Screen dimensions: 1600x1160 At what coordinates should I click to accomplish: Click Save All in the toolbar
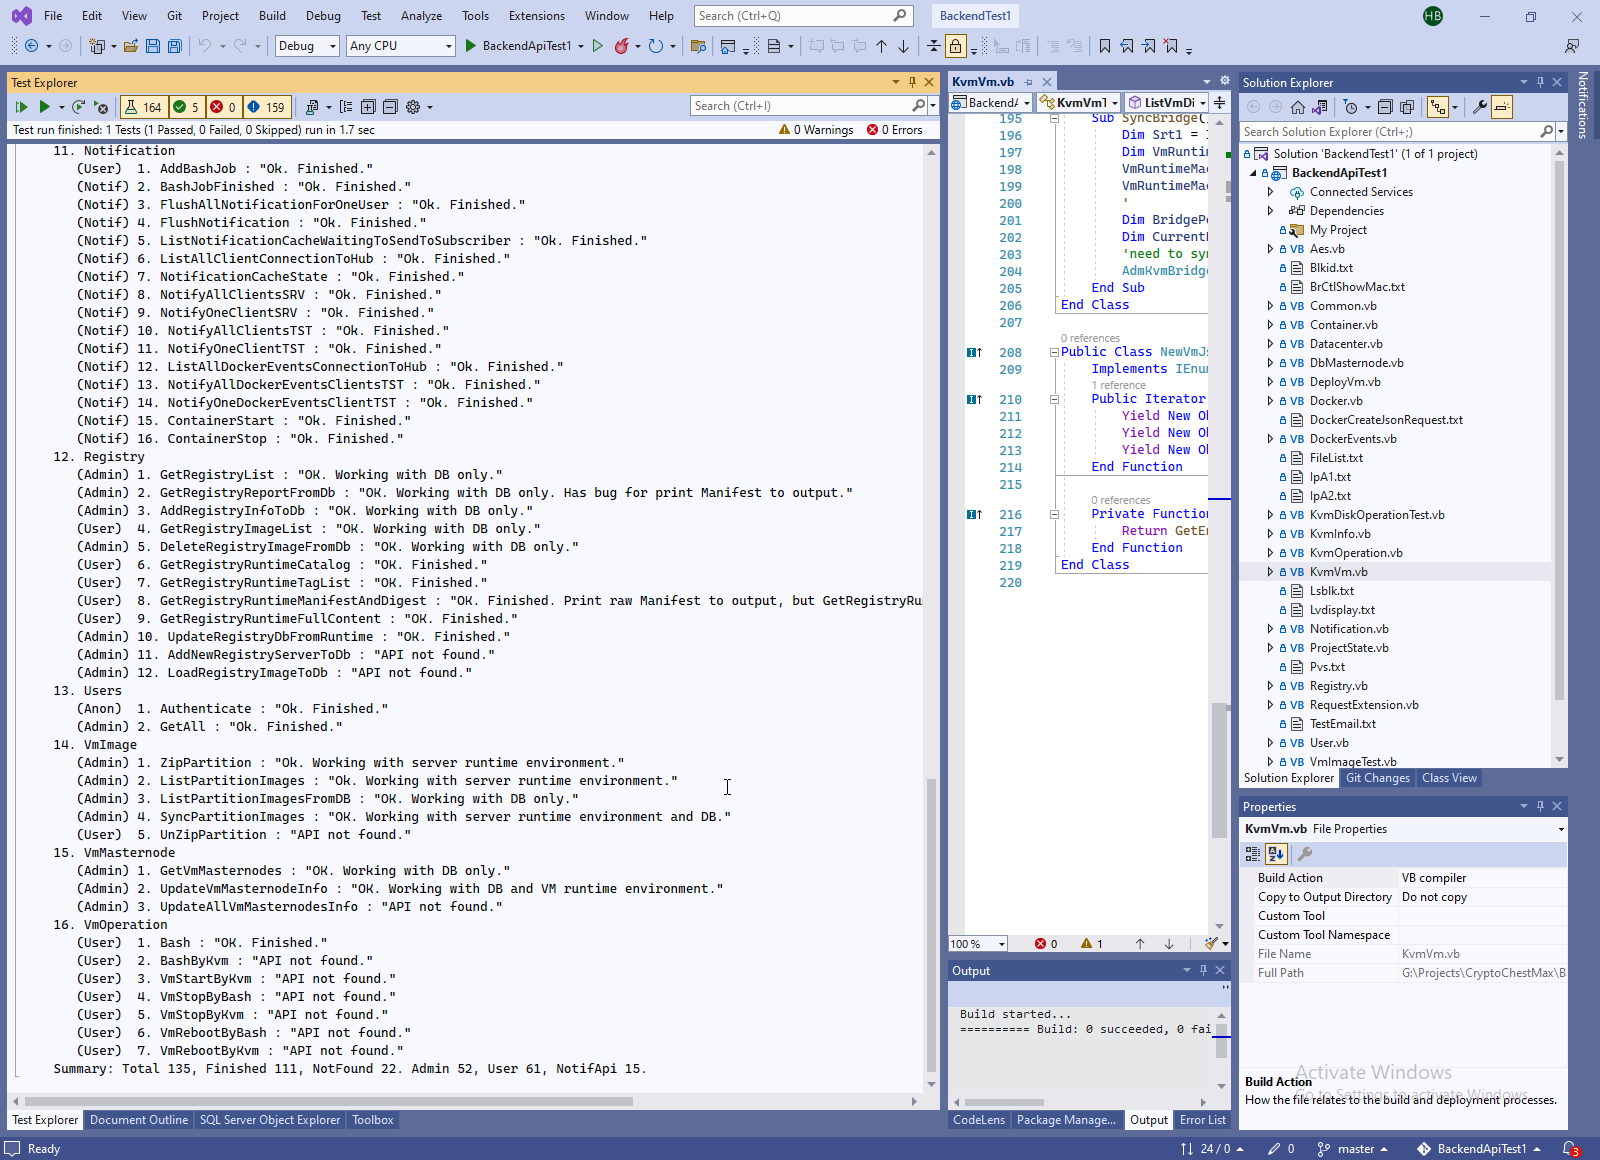coord(174,46)
